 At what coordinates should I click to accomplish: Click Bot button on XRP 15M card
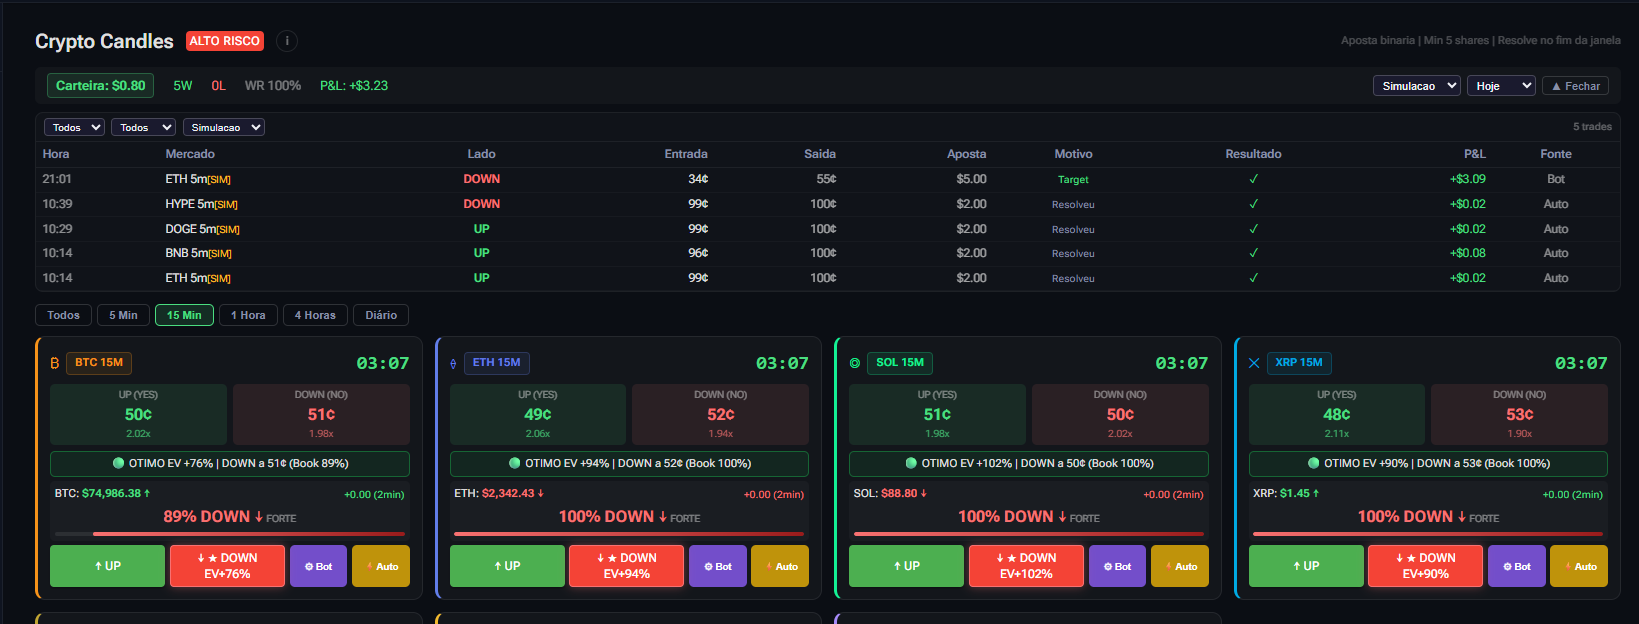(x=1517, y=566)
